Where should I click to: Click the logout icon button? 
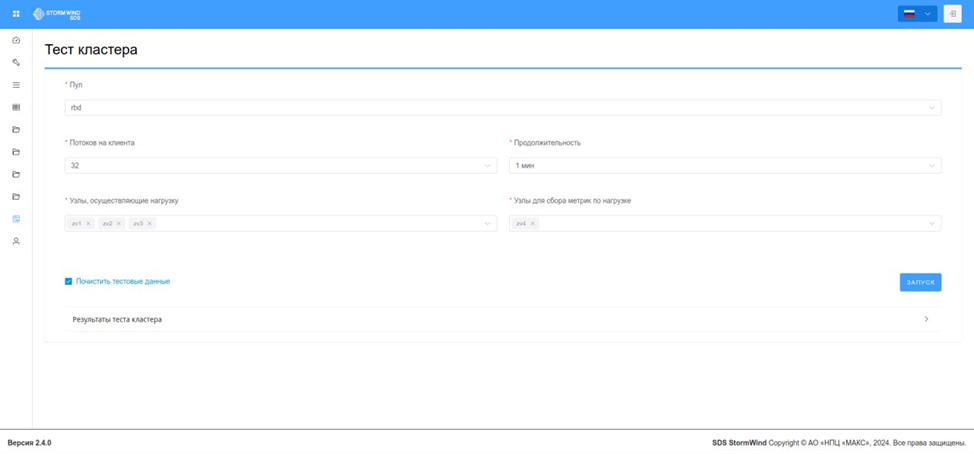pyautogui.click(x=952, y=14)
